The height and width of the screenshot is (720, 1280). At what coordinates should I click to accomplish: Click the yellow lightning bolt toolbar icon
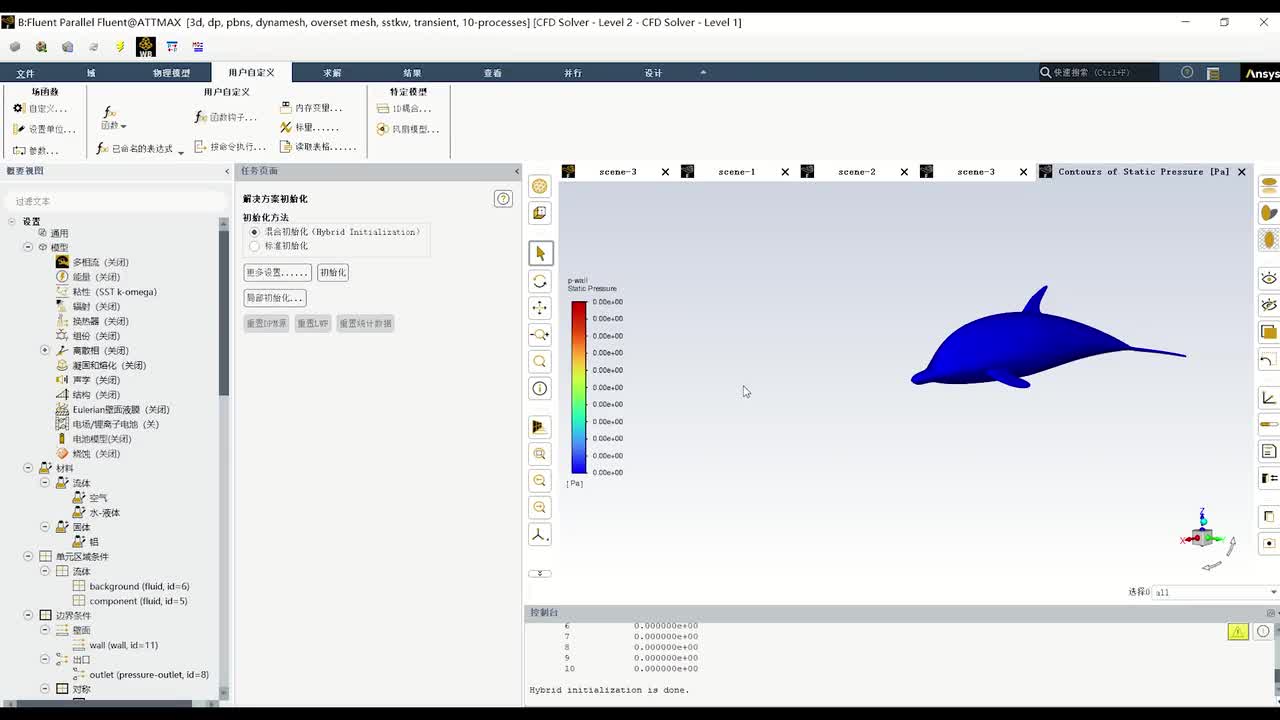click(120, 46)
